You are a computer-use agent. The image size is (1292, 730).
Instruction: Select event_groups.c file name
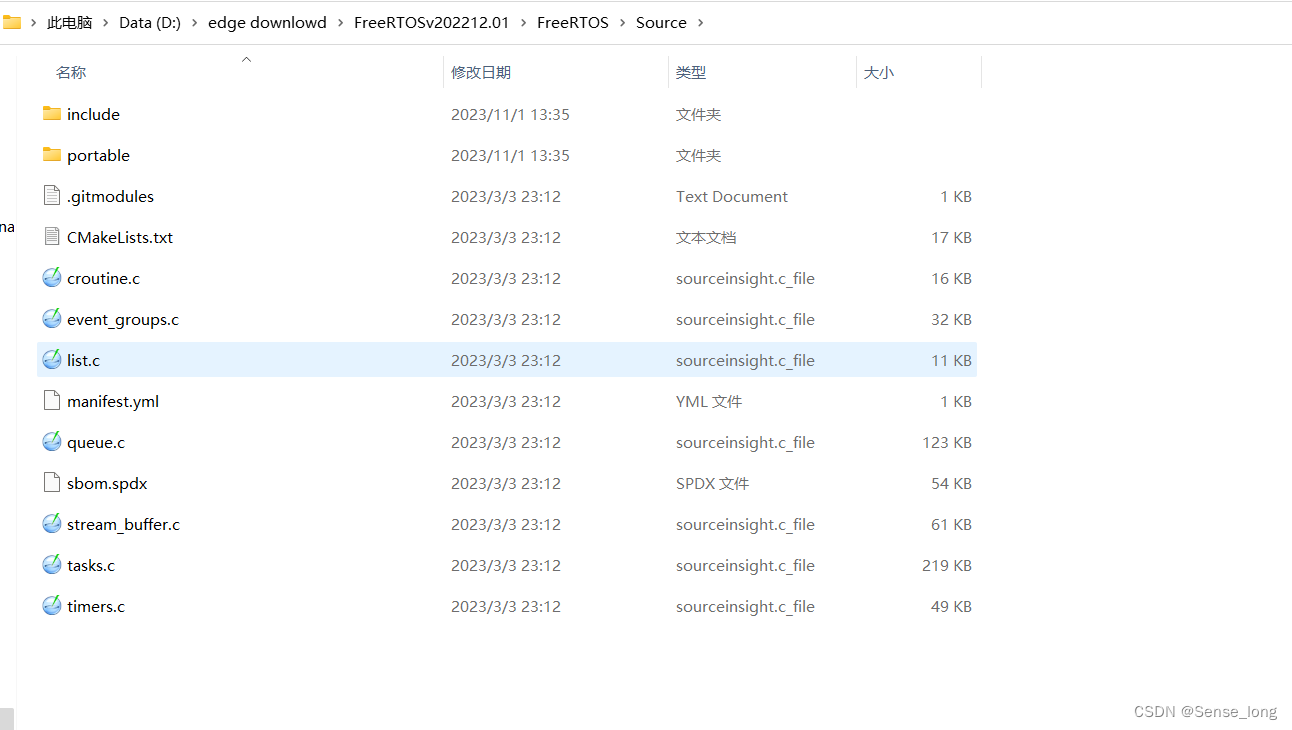[123, 319]
